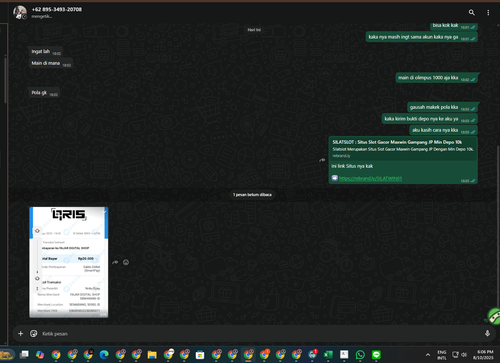Forward the QRIS receipt image

click(115, 262)
